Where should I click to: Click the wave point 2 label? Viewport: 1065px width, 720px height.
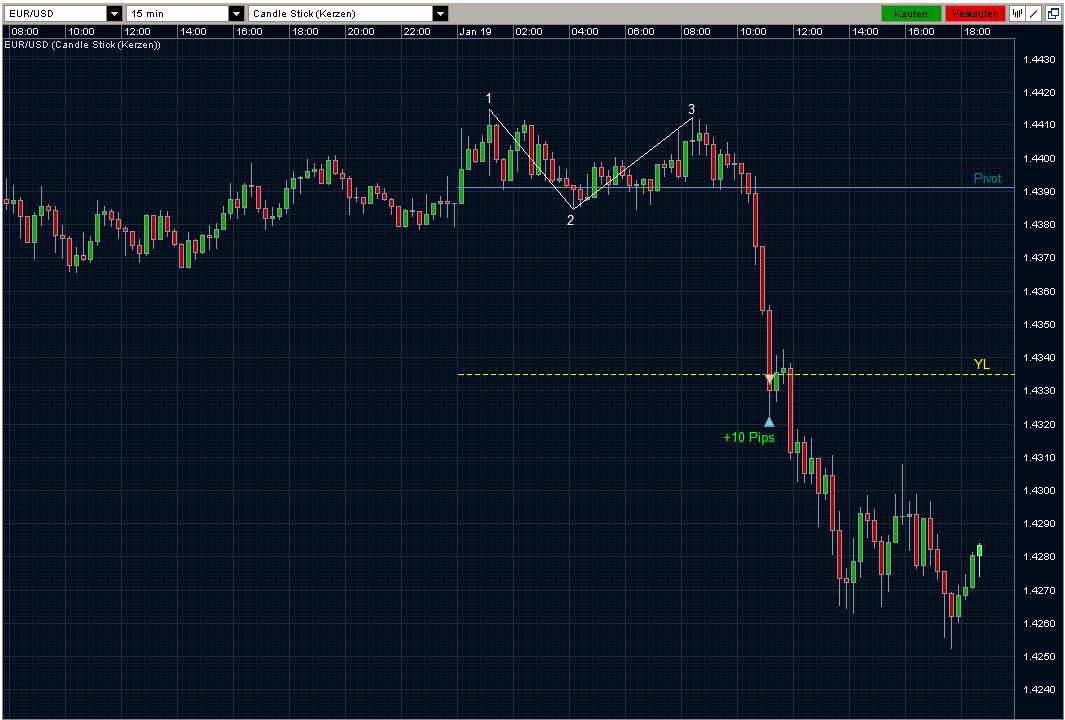tap(571, 220)
